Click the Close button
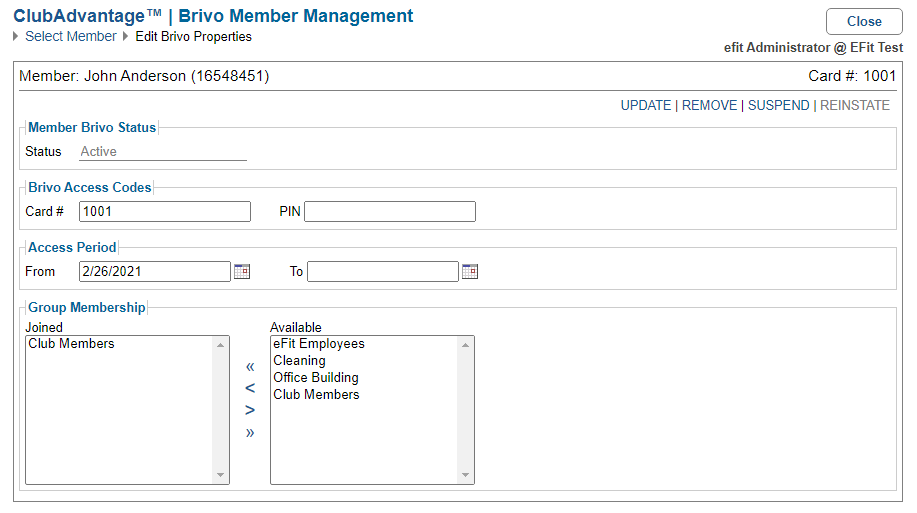This screenshot has height=513, width=917. pyautogui.click(x=864, y=22)
